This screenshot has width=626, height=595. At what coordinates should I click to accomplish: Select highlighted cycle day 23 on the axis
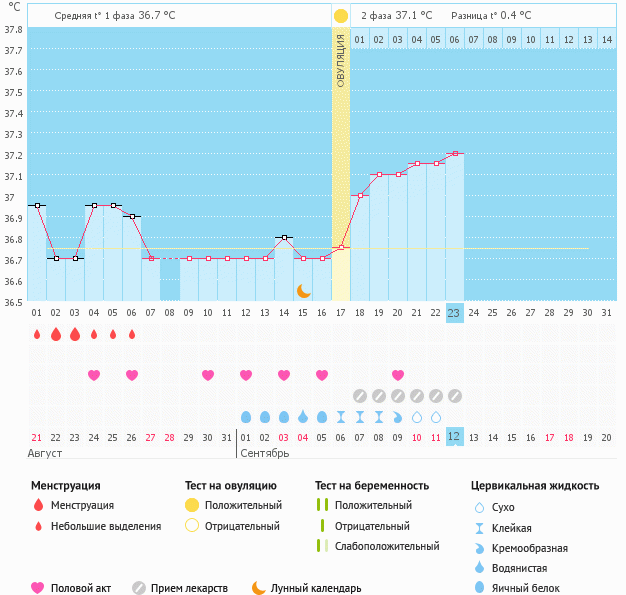point(454,312)
